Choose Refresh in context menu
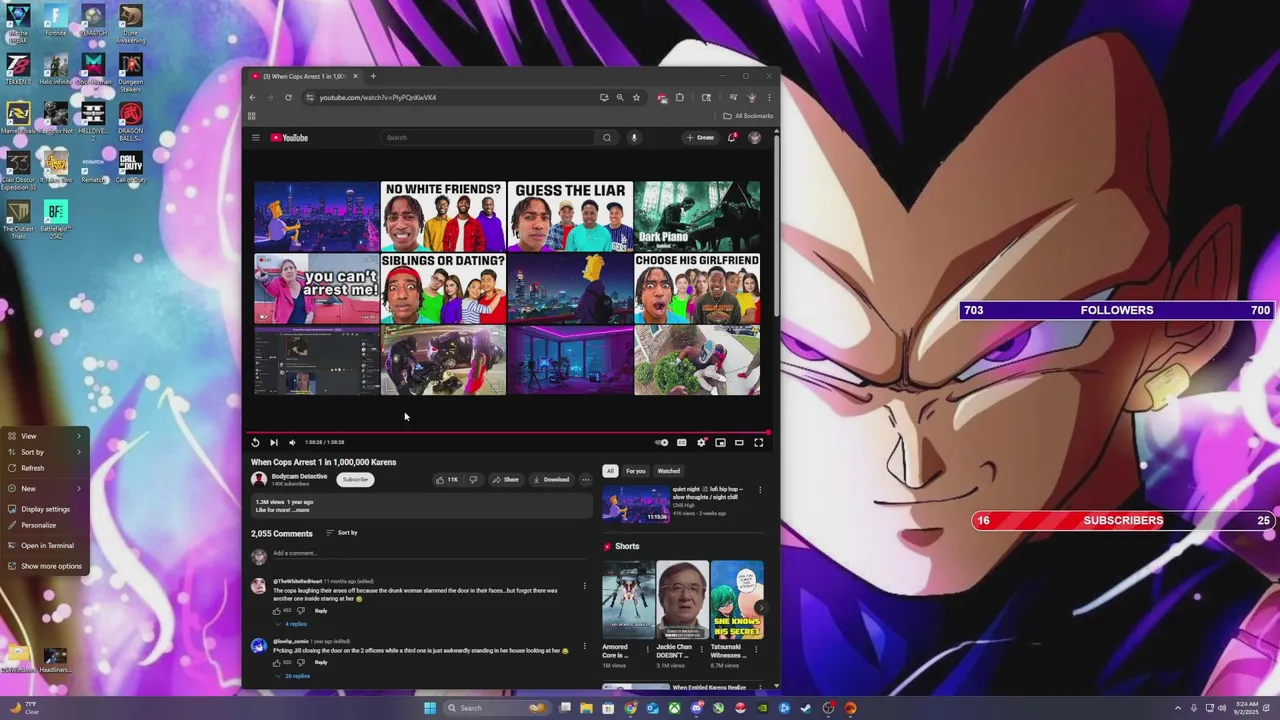 [45, 468]
